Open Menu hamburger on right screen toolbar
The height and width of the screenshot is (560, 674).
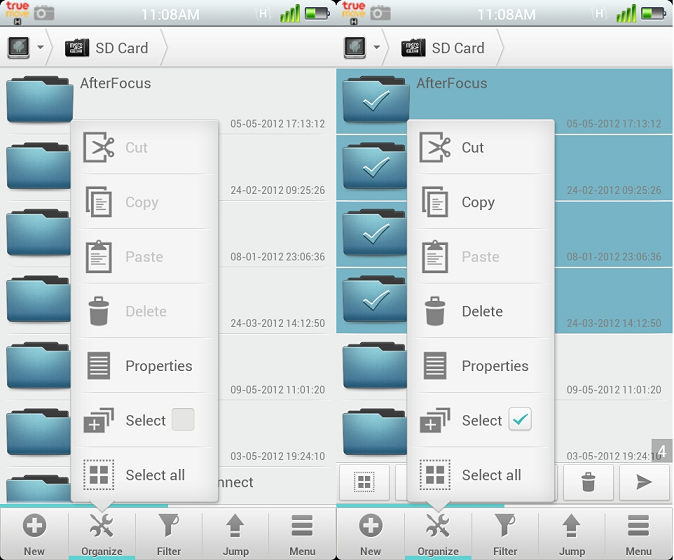[639, 532]
